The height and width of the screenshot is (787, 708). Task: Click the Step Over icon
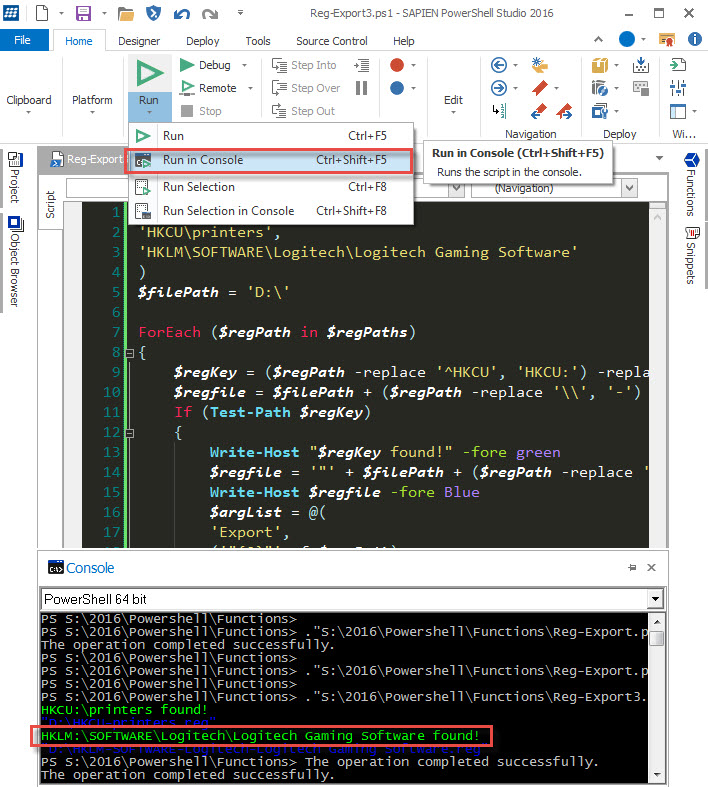[279, 88]
